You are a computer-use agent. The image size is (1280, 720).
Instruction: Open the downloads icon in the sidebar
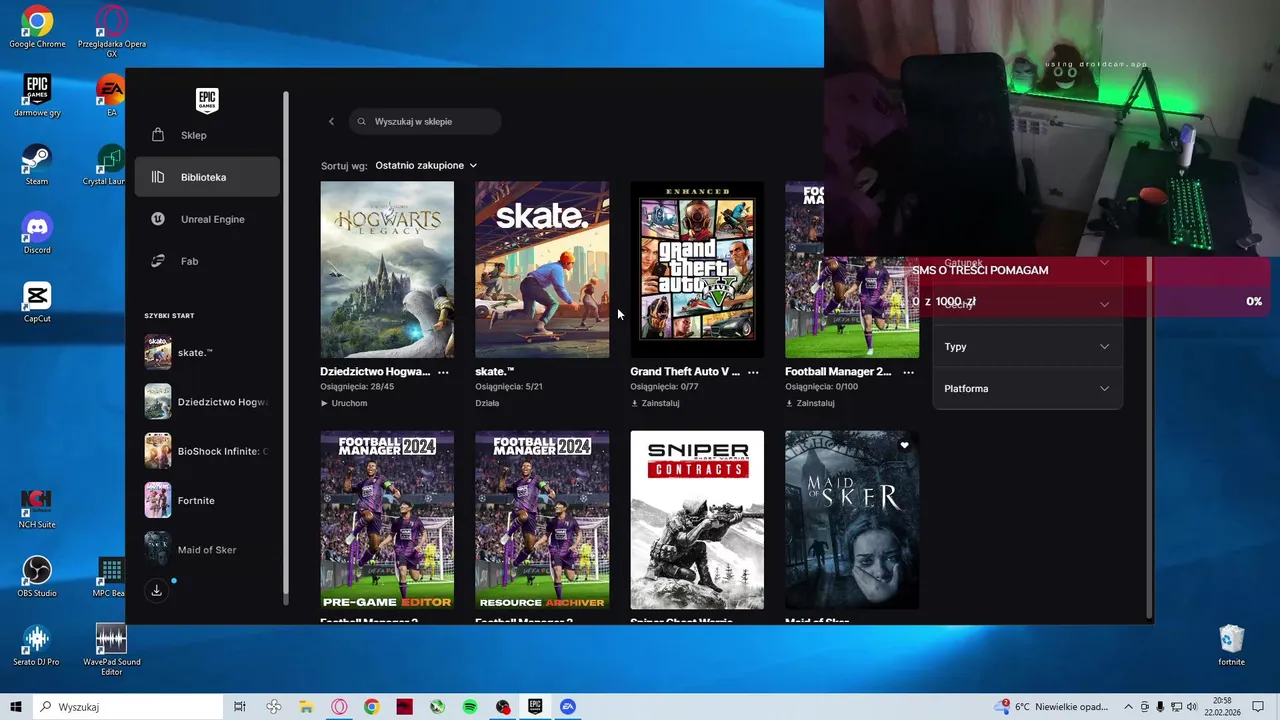tap(156, 591)
